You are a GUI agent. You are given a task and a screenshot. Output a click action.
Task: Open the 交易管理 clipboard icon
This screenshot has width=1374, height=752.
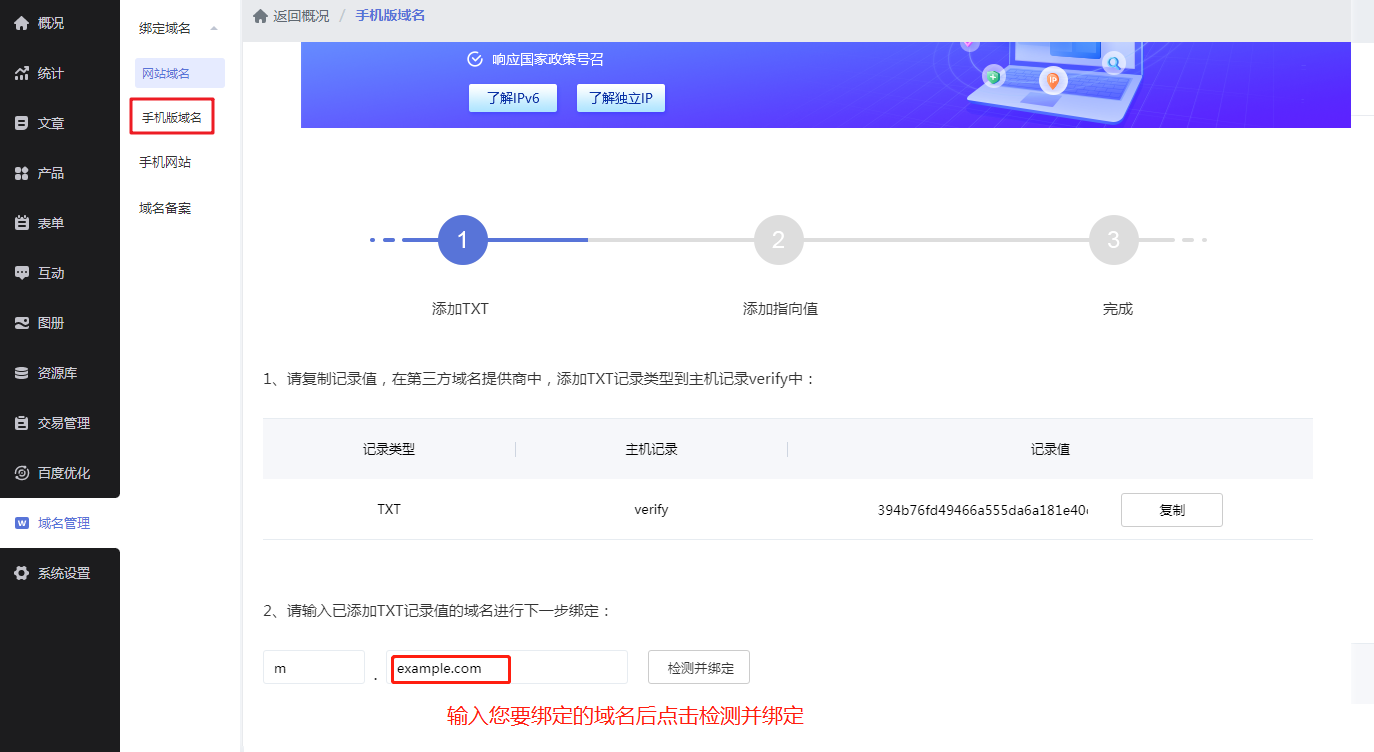(x=21, y=423)
